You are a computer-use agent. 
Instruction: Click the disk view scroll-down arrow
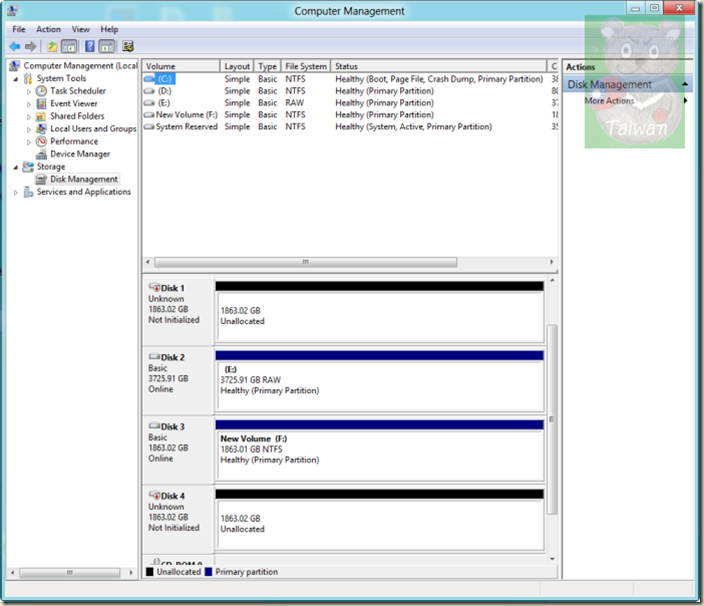point(552,559)
